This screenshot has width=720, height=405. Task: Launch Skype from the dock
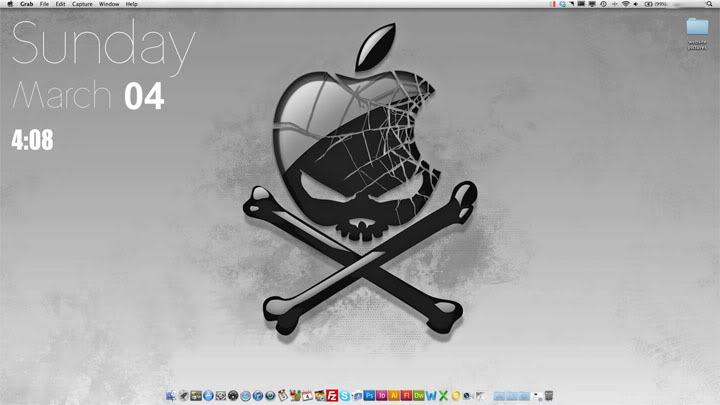pyautogui.click(x=344, y=395)
